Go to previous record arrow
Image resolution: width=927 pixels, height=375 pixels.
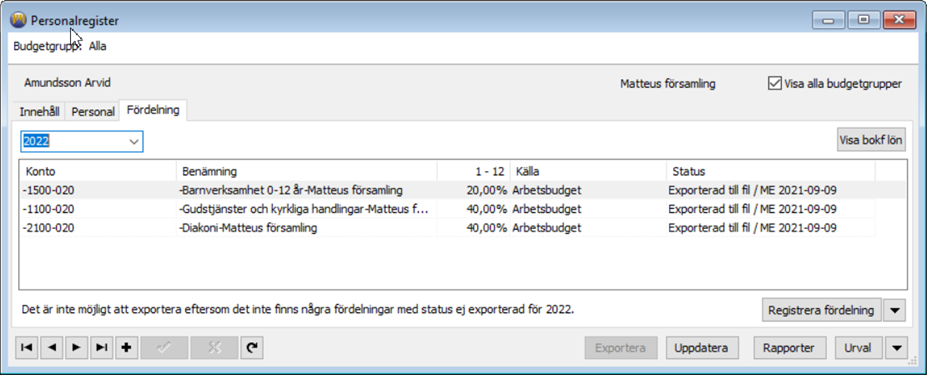coord(51,348)
